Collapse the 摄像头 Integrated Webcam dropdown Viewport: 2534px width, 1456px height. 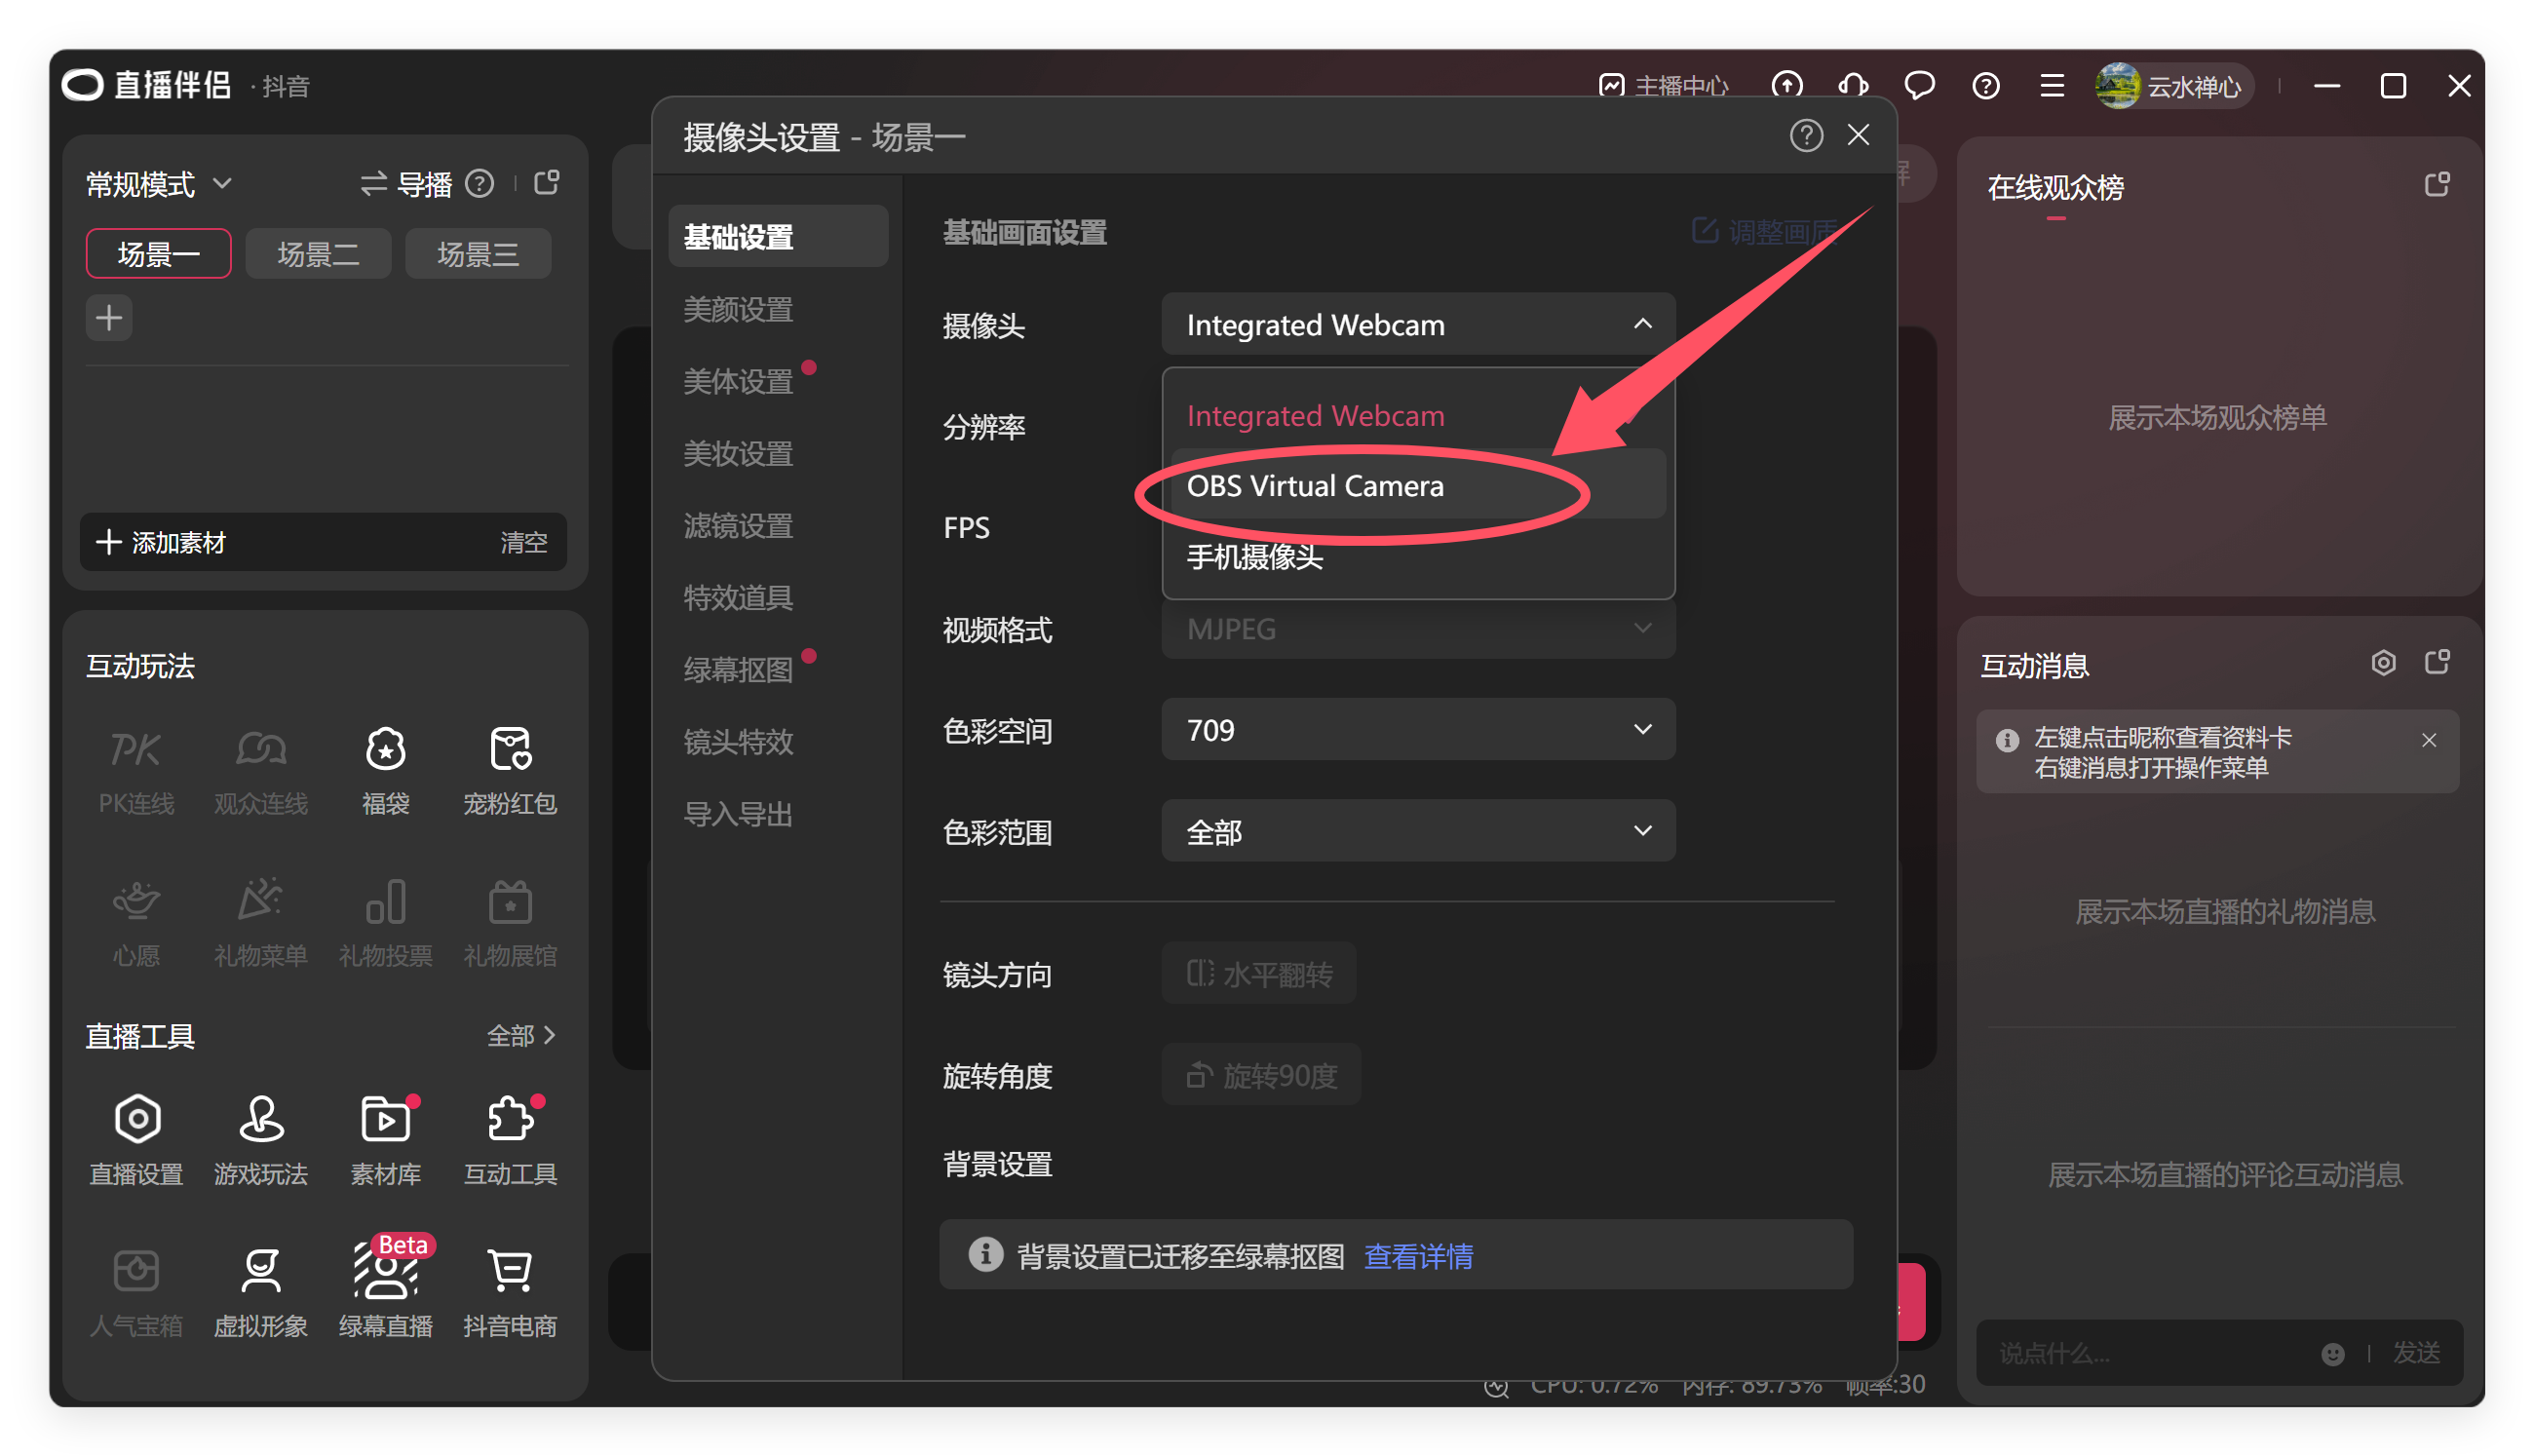[1418, 324]
